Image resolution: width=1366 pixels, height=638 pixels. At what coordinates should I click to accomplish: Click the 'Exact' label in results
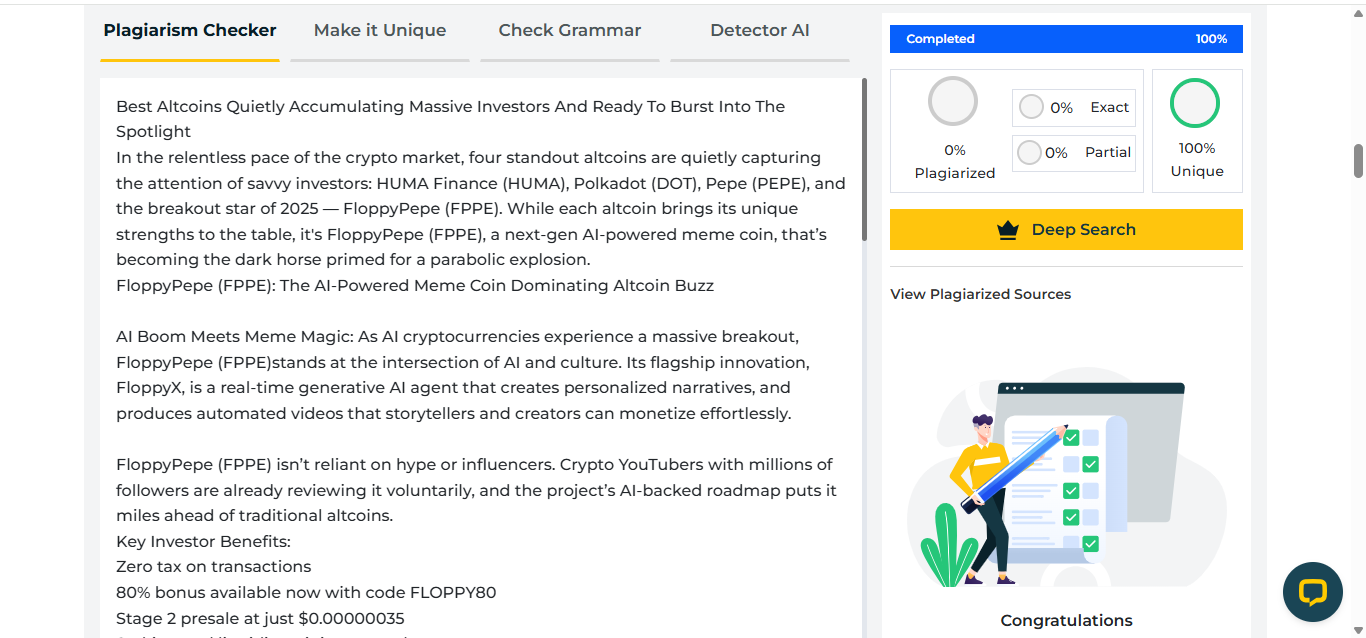point(1110,107)
